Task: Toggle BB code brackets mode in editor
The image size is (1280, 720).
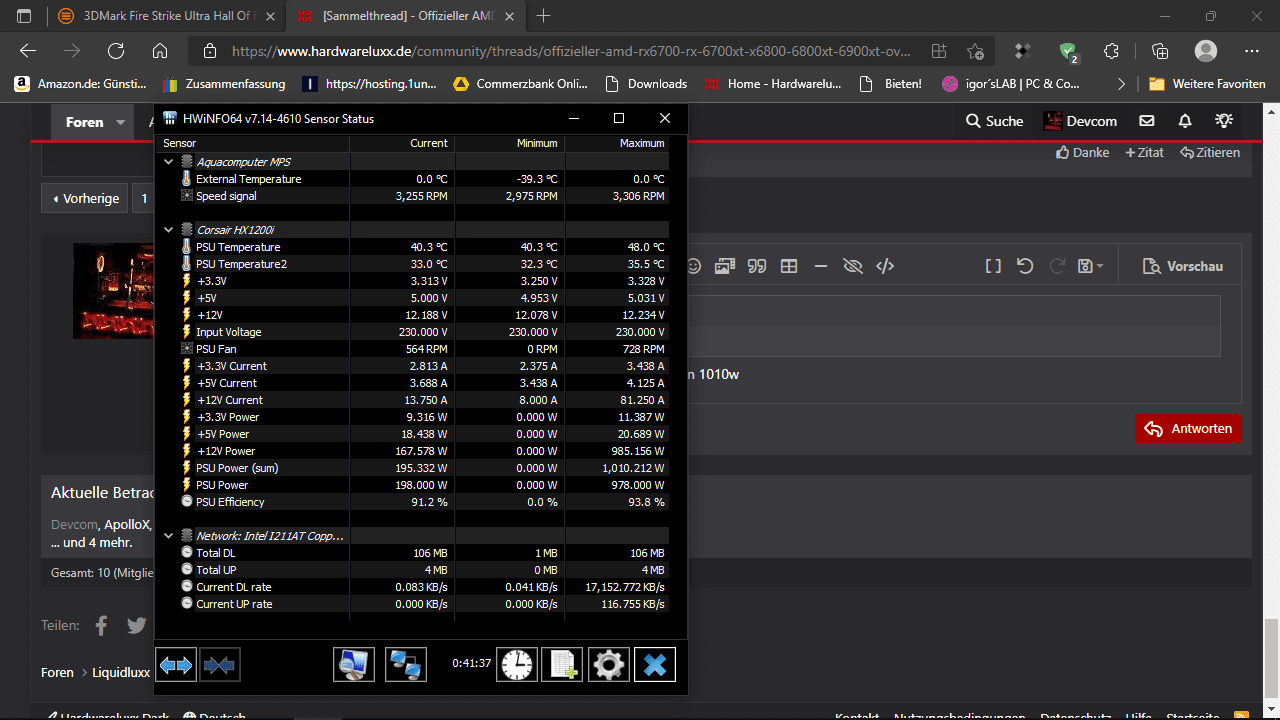Action: [993, 266]
